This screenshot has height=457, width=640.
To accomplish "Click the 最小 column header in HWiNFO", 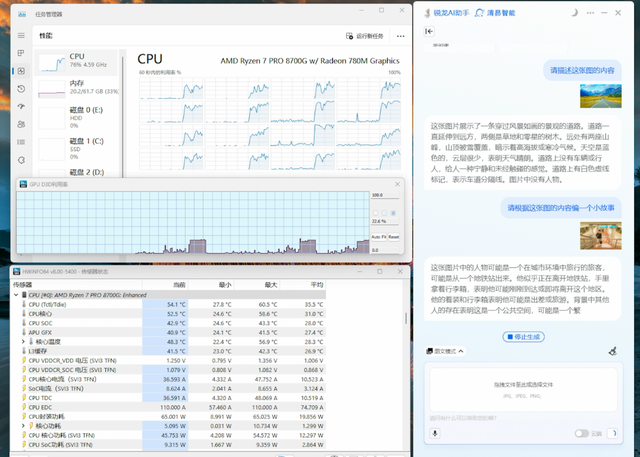I will (x=211, y=285).
